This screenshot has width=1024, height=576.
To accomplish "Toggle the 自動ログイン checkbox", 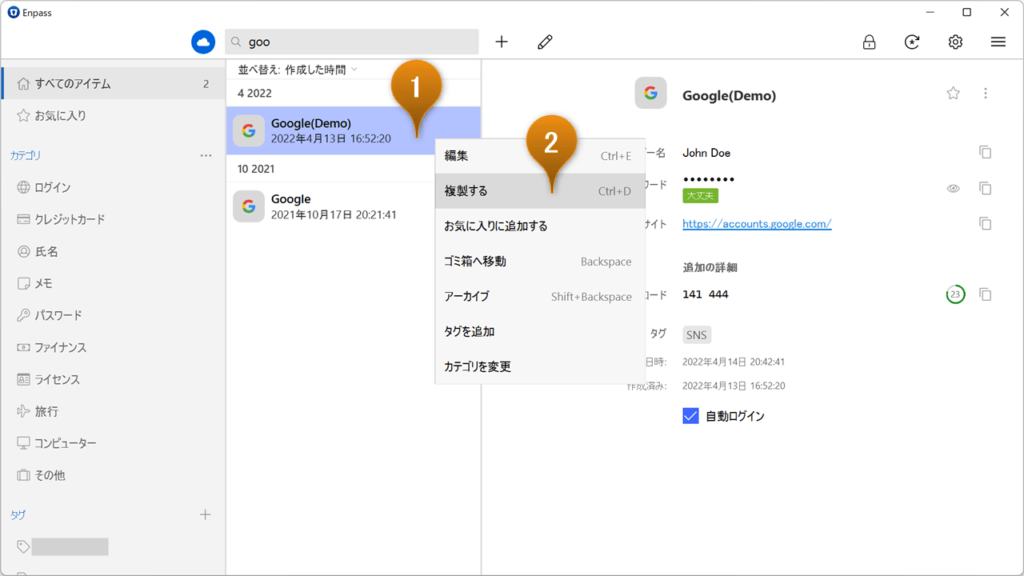I will click(690, 416).
